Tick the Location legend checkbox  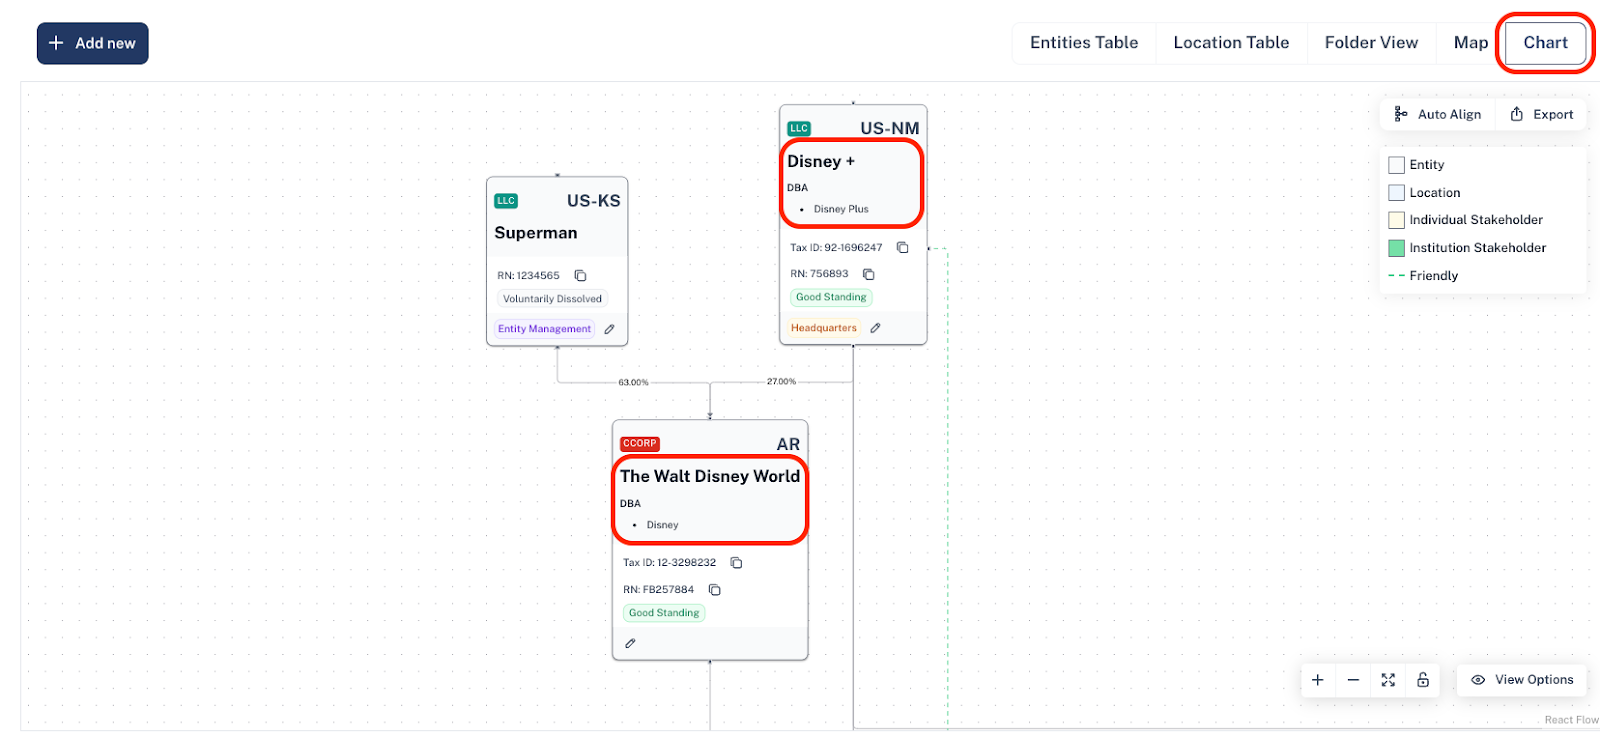click(1397, 193)
